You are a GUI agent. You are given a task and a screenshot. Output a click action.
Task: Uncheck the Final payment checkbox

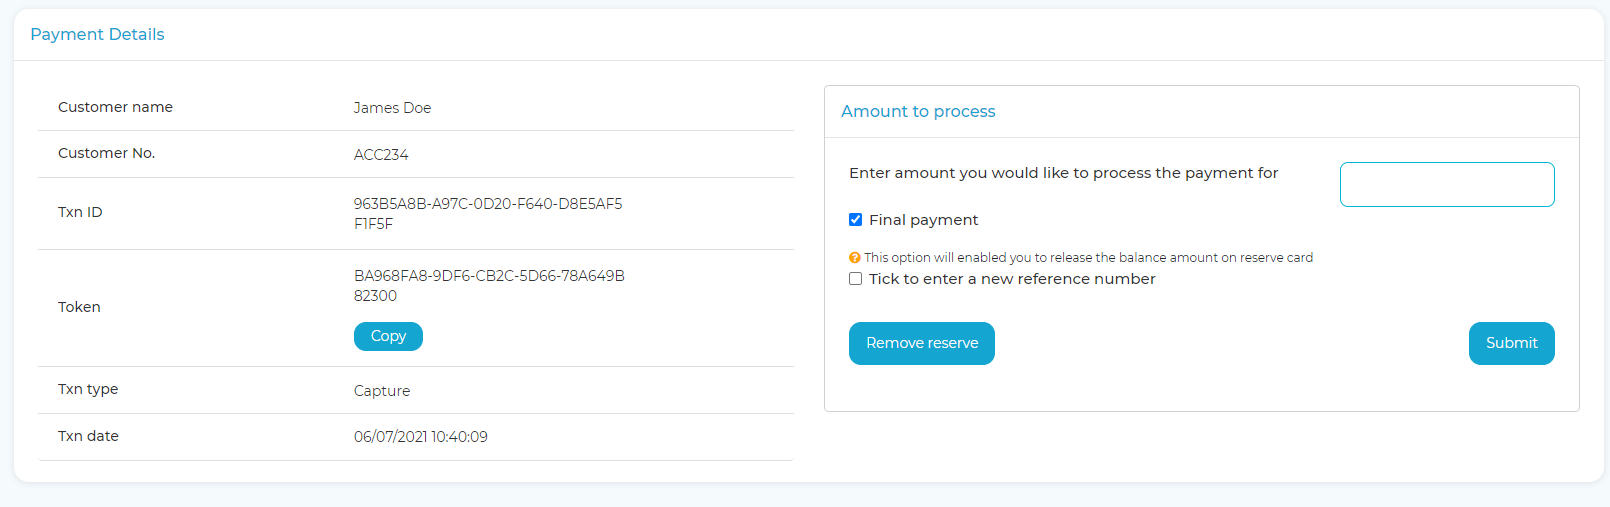coord(855,220)
